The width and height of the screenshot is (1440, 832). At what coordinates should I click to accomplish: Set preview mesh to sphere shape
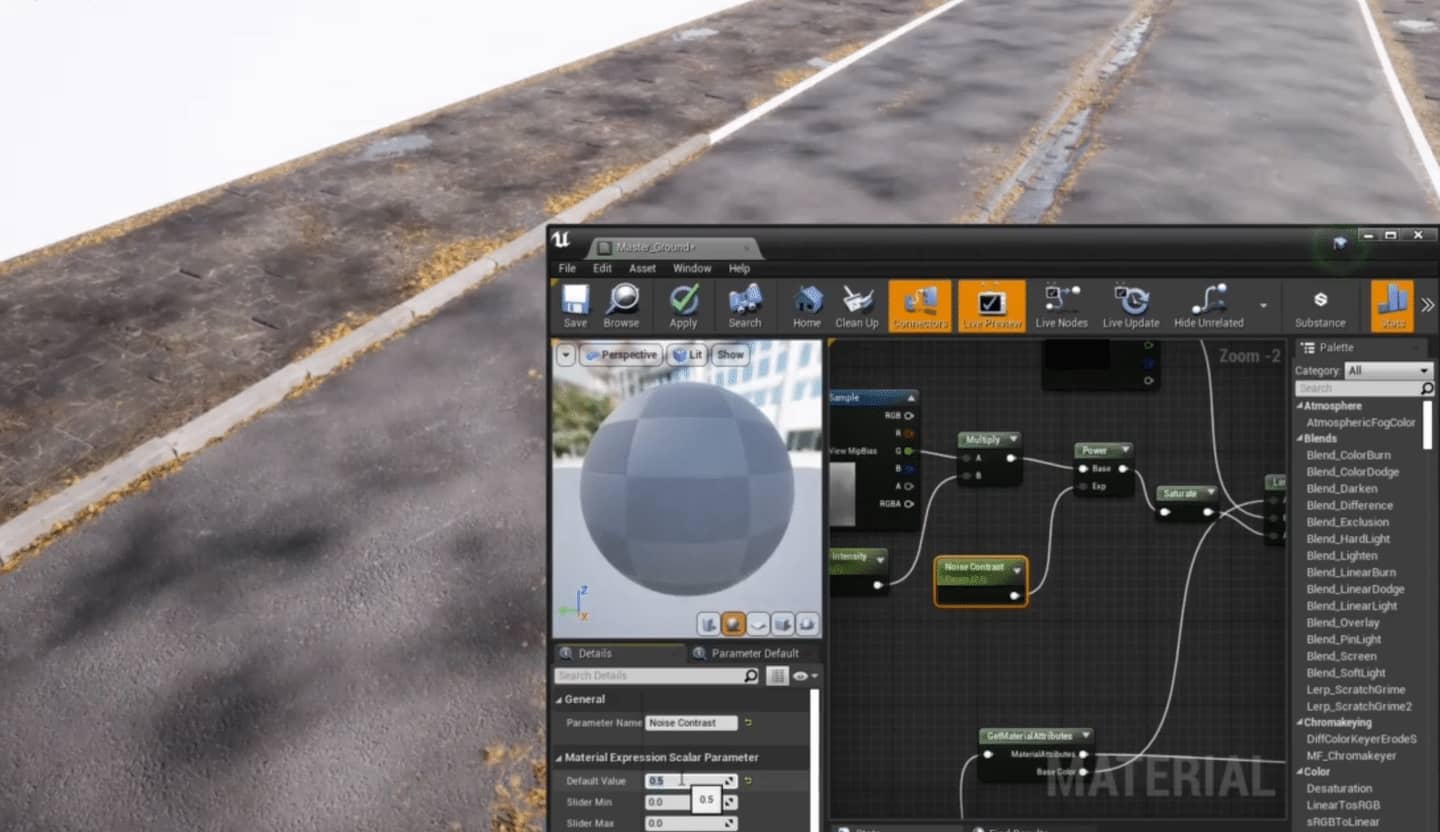click(733, 624)
